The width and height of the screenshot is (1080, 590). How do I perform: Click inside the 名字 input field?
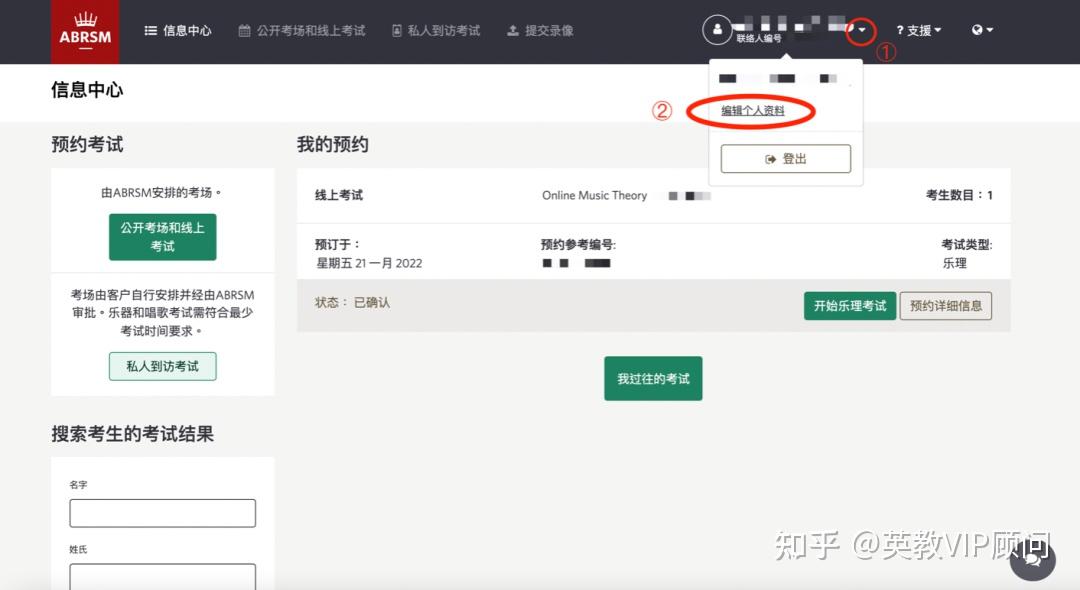point(162,512)
